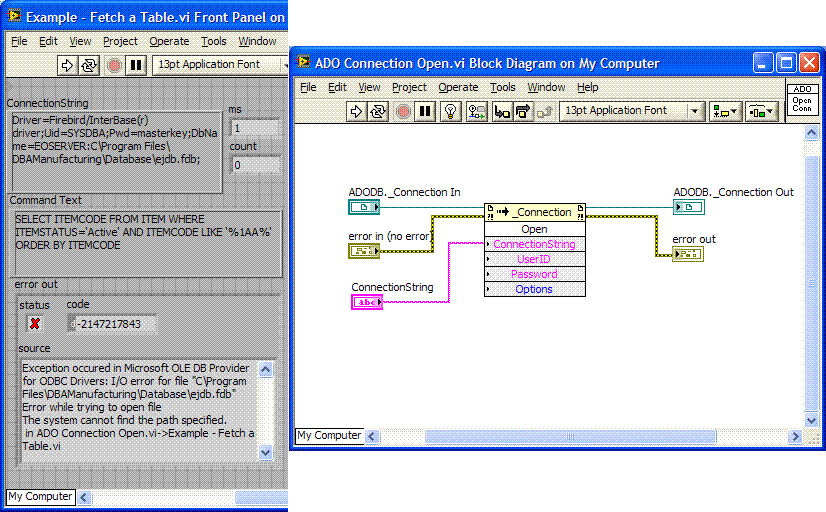Click Block Diagram horizontal scrollbar thumb
The width and height of the screenshot is (826, 512).
(x=571, y=437)
